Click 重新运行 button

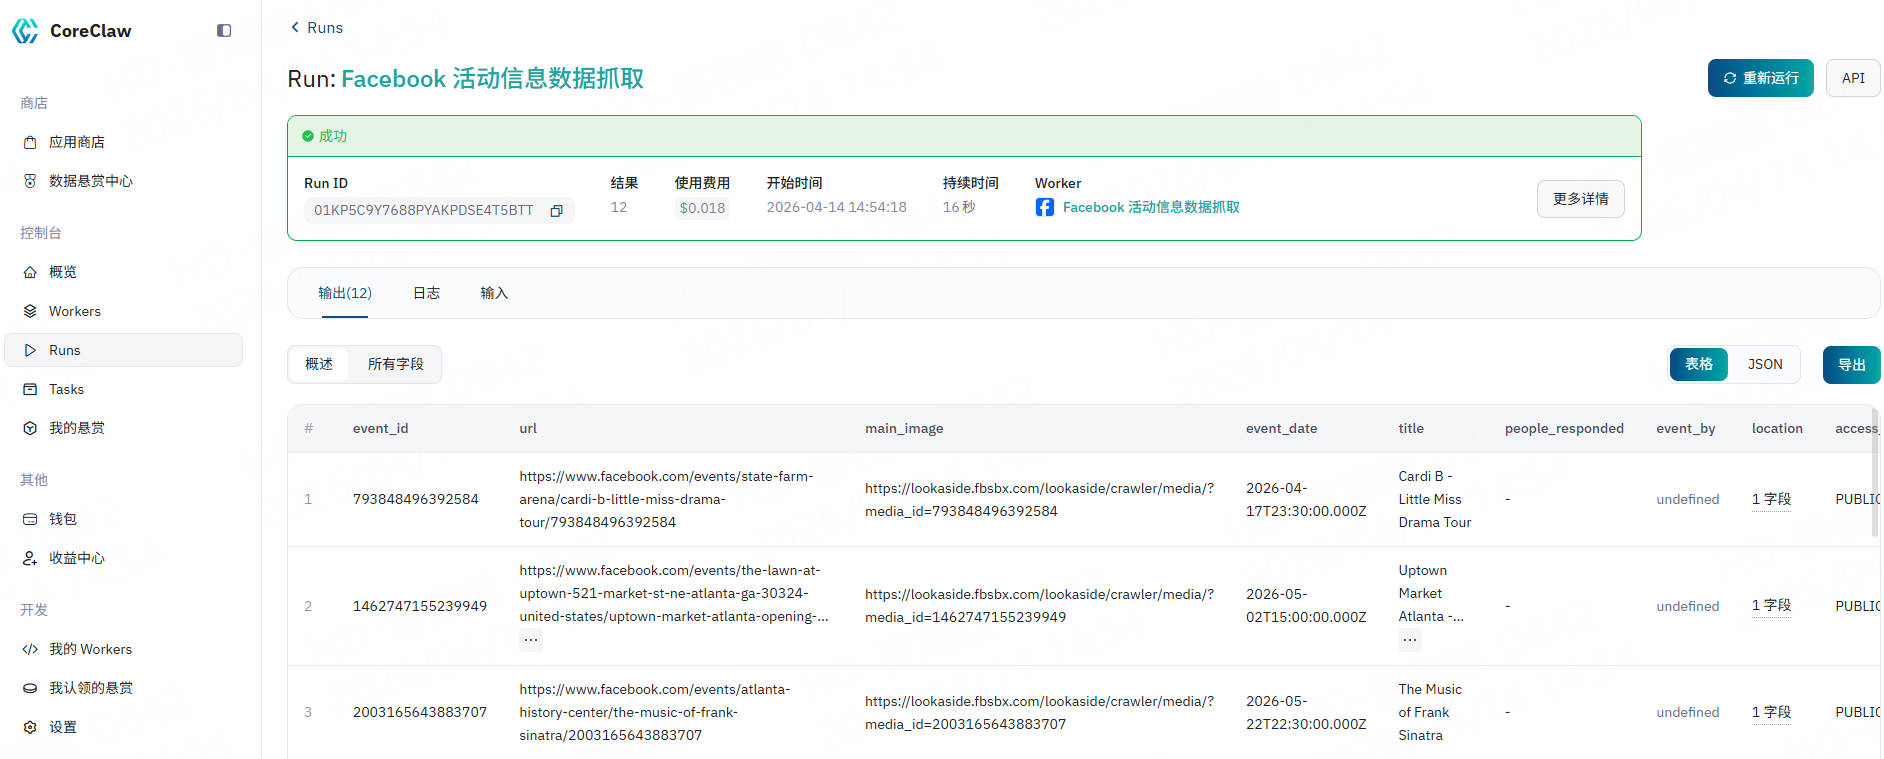1760,78
